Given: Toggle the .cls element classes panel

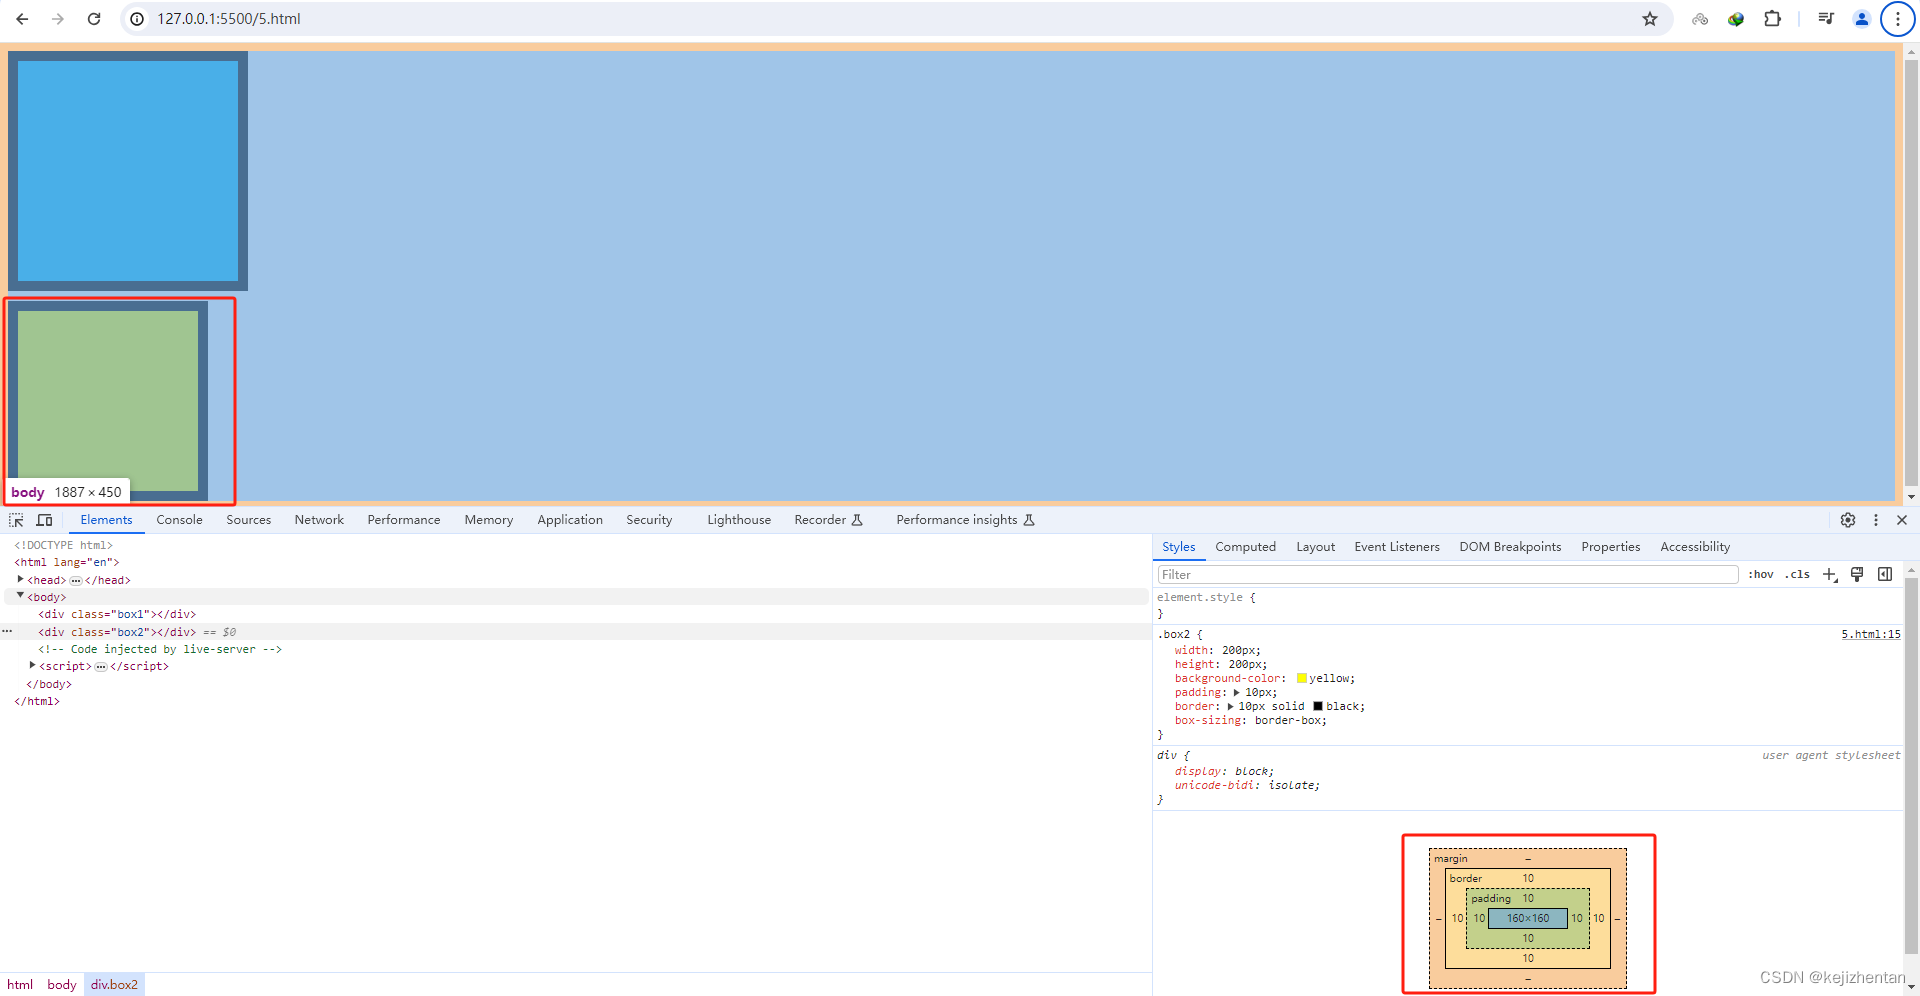Looking at the screenshot, I should [1798, 574].
